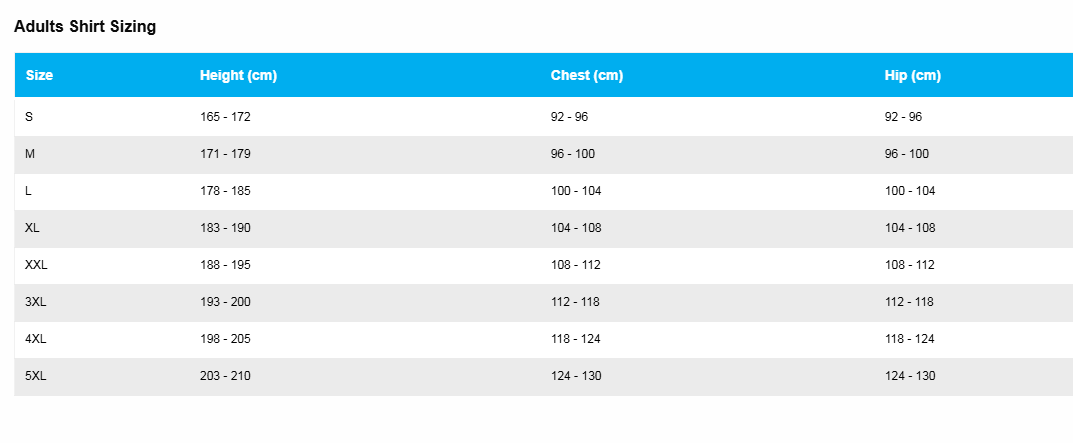Click the 3XL size cell
The width and height of the screenshot is (1073, 443).
(x=36, y=302)
